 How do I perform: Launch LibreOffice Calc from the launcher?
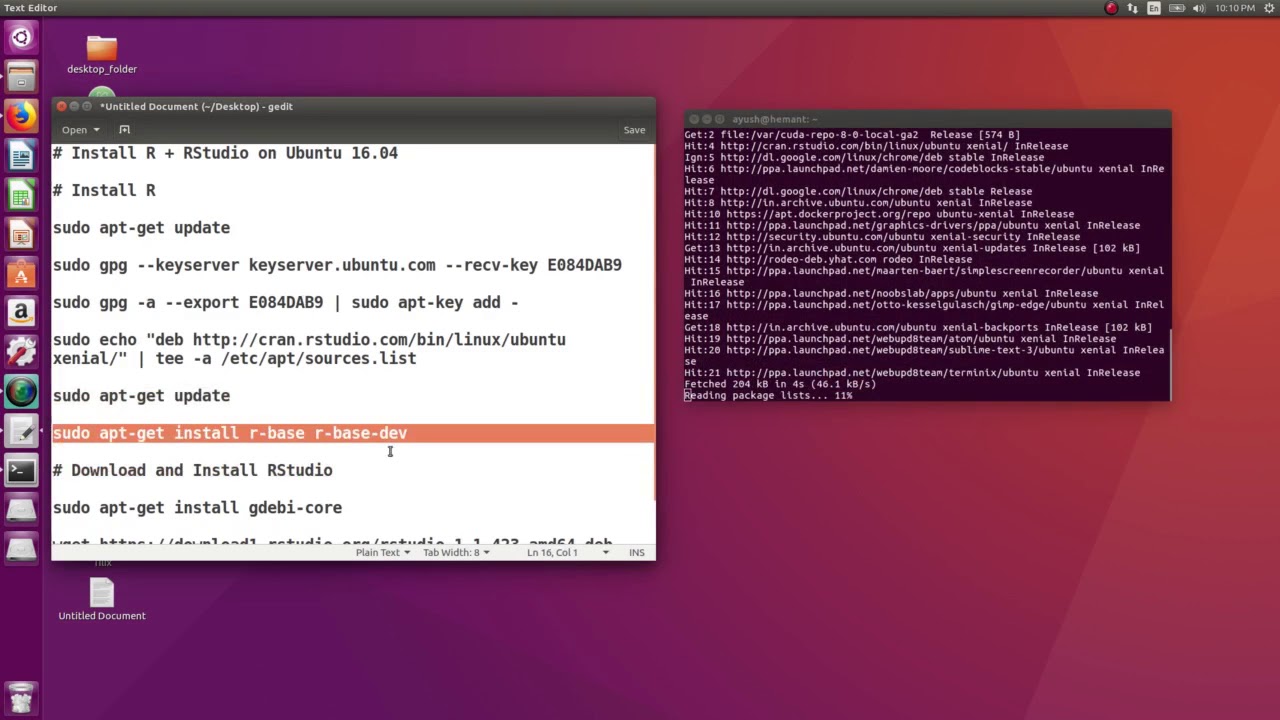pos(21,195)
